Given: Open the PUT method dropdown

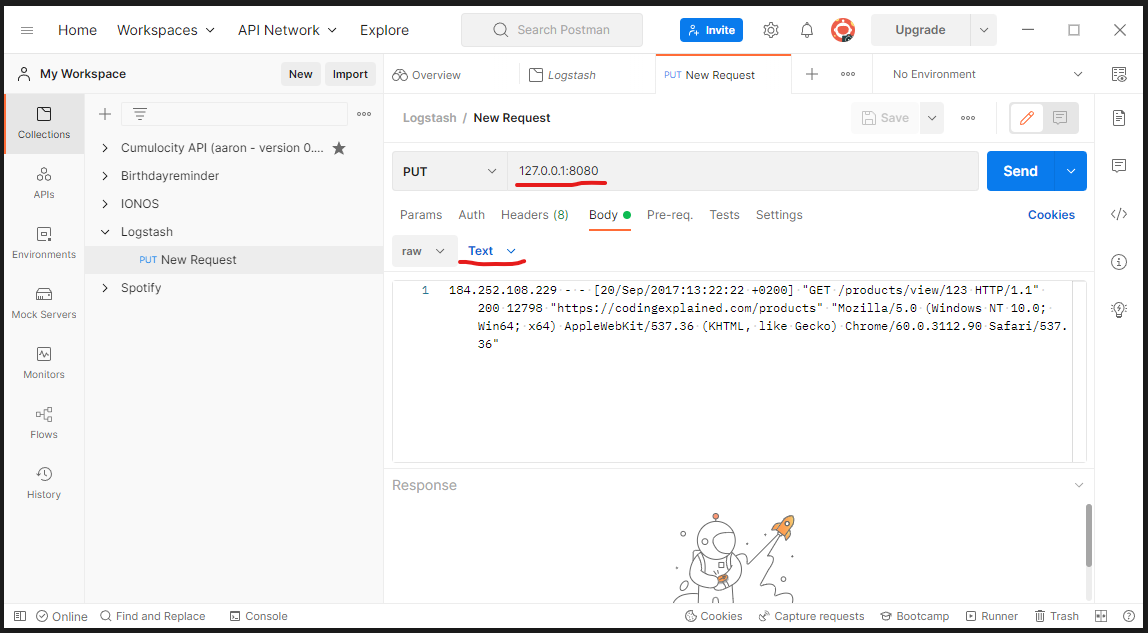Looking at the screenshot, I should (450, 171).
